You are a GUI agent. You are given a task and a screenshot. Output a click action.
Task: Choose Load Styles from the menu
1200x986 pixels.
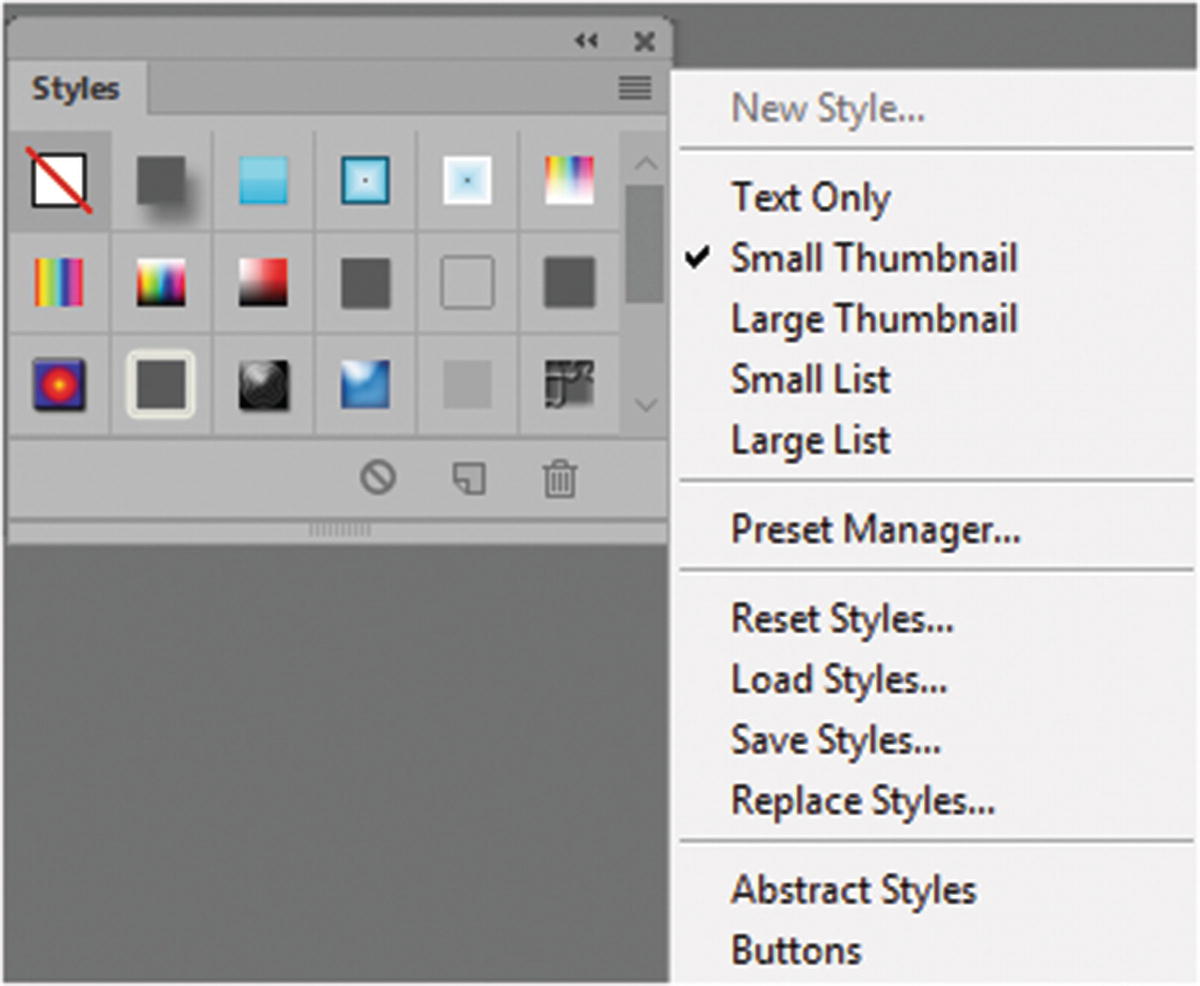point(838,680)
